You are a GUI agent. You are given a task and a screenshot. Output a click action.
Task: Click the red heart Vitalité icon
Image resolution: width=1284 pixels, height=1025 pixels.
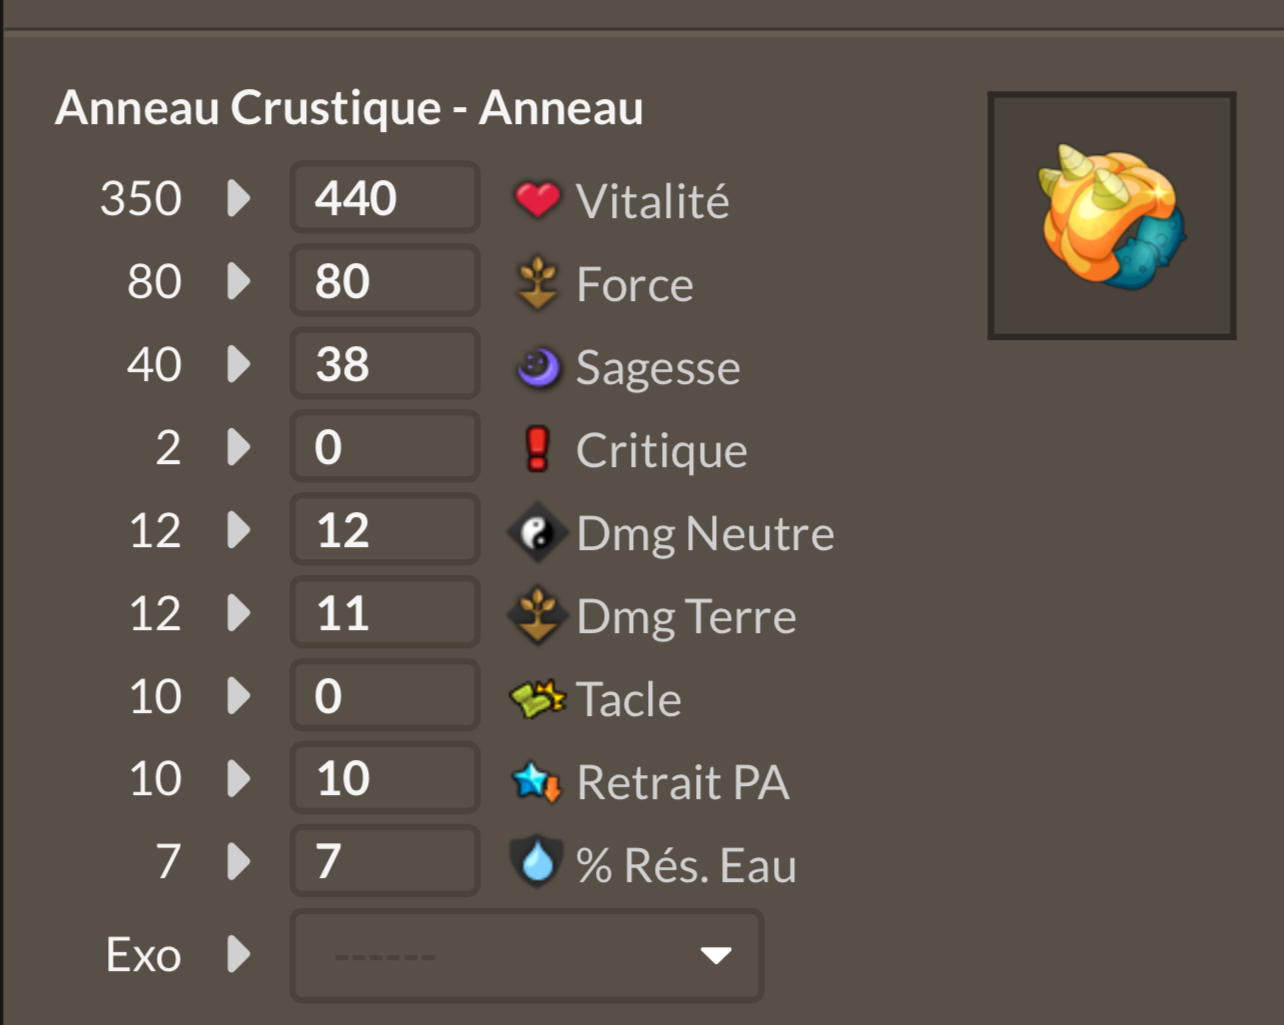coord(537,200)
